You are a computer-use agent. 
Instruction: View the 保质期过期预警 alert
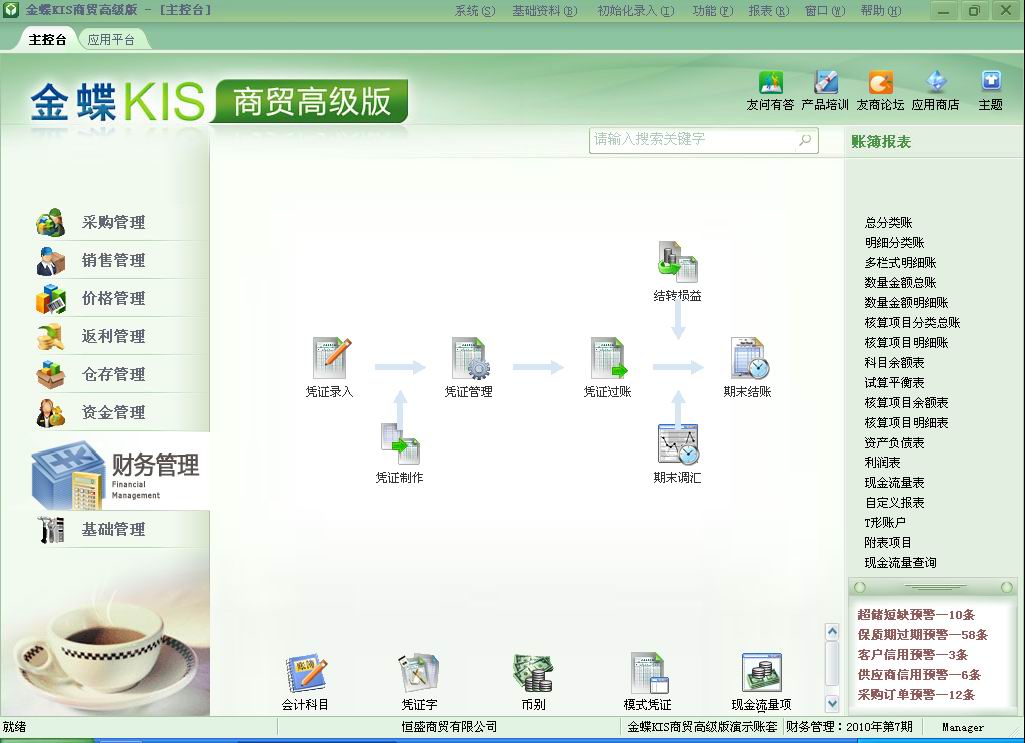[922, 635]
